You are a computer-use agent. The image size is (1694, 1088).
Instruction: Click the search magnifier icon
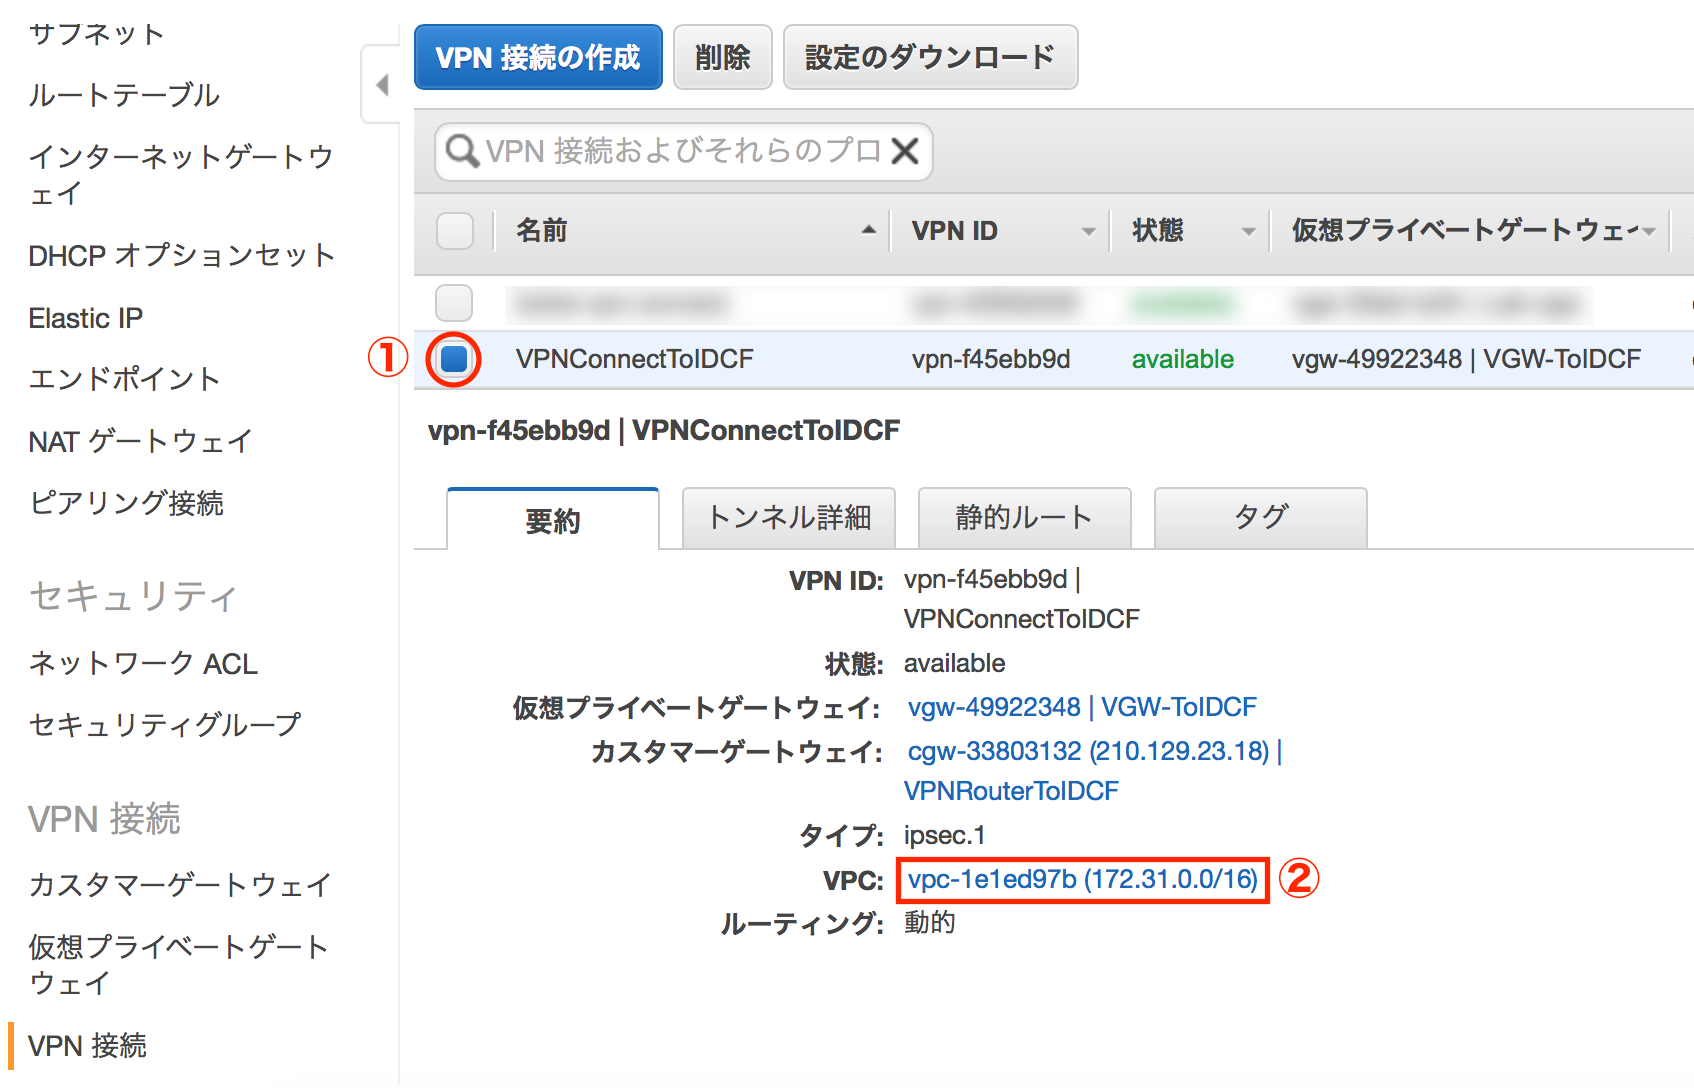click(461, 151)
